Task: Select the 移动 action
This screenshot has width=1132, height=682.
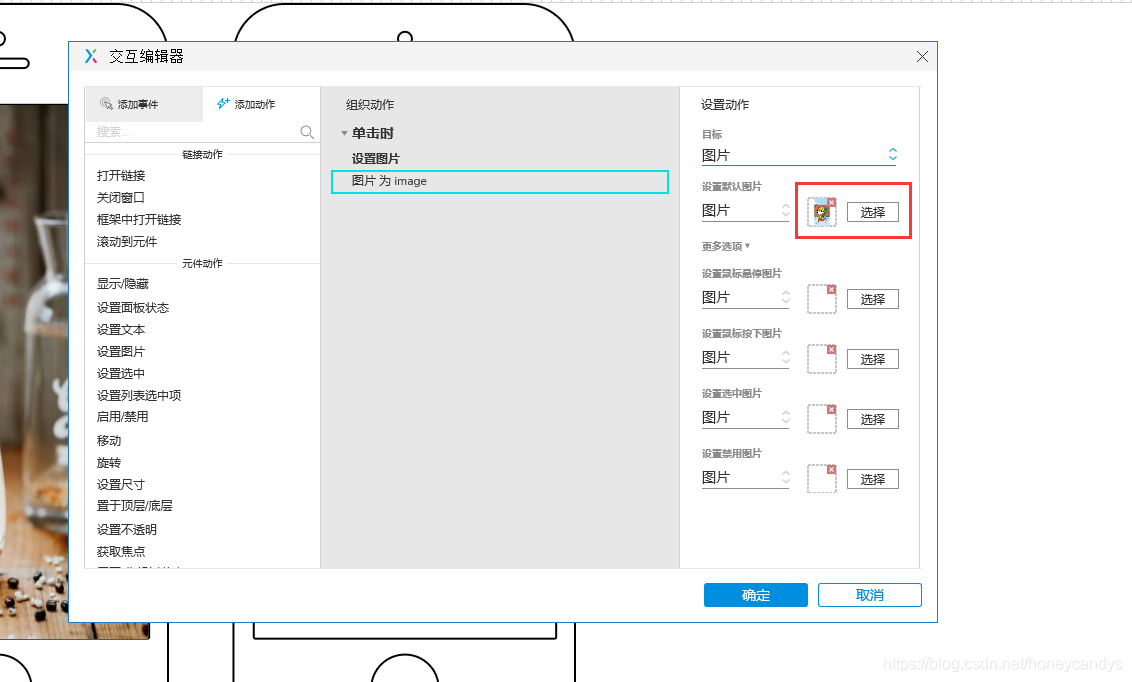Action: [109, 440]
